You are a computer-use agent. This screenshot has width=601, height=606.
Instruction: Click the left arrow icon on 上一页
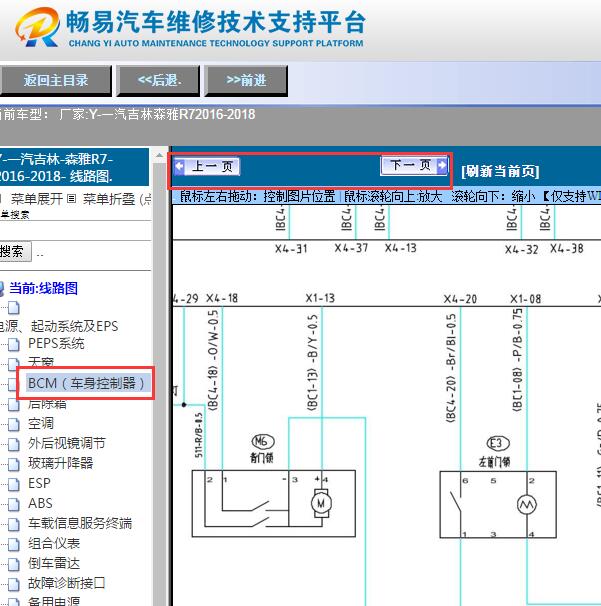pyautogui.click(x=179, y=167)
